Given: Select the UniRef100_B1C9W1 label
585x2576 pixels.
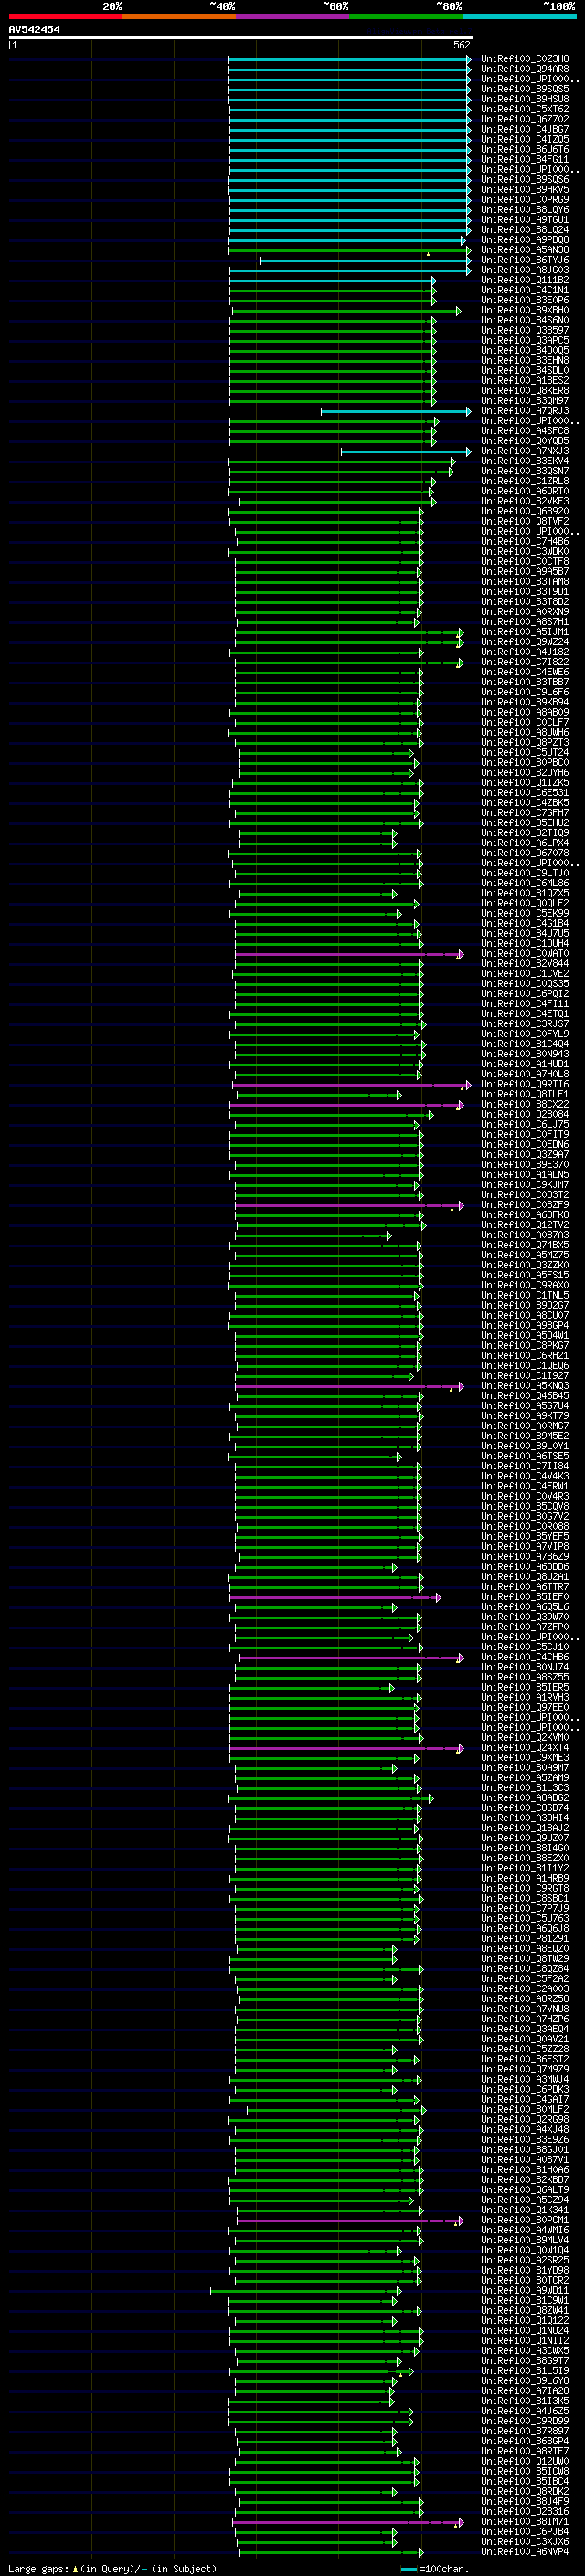Looking at the screenshot, I should pyautogui.click(x=525, y=2300).
